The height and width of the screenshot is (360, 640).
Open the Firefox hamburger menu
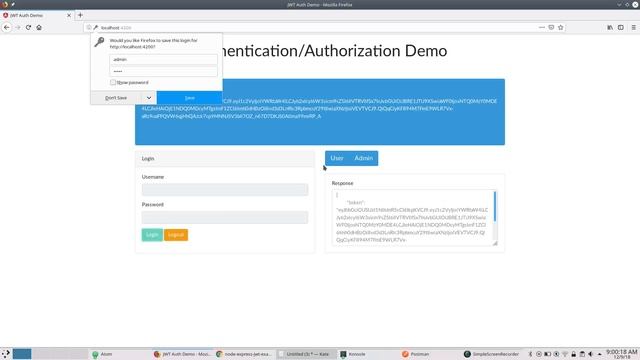coord(633,27)
